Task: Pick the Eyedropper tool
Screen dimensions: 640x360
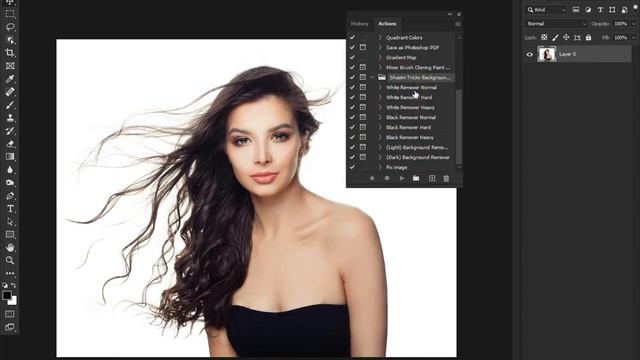Action: pyautogui.click(x=10, y=79)
